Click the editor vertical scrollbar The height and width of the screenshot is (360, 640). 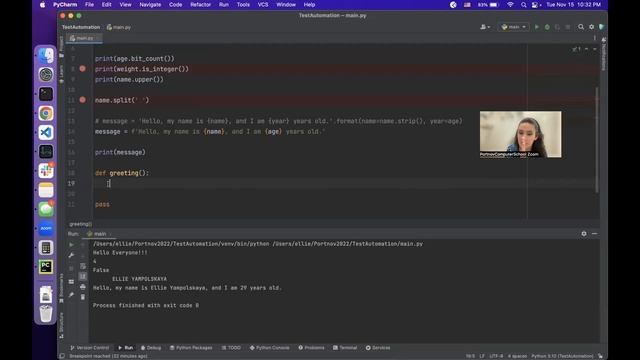click(597, 139)
